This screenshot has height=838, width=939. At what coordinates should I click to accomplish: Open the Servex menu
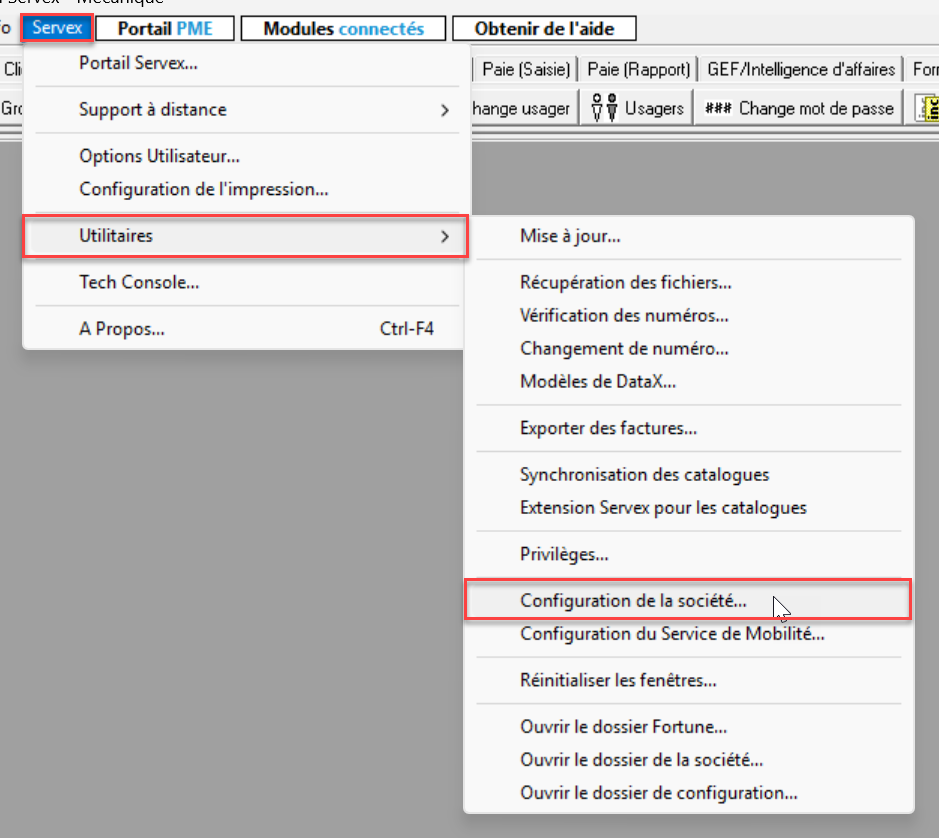coord(57,28)
